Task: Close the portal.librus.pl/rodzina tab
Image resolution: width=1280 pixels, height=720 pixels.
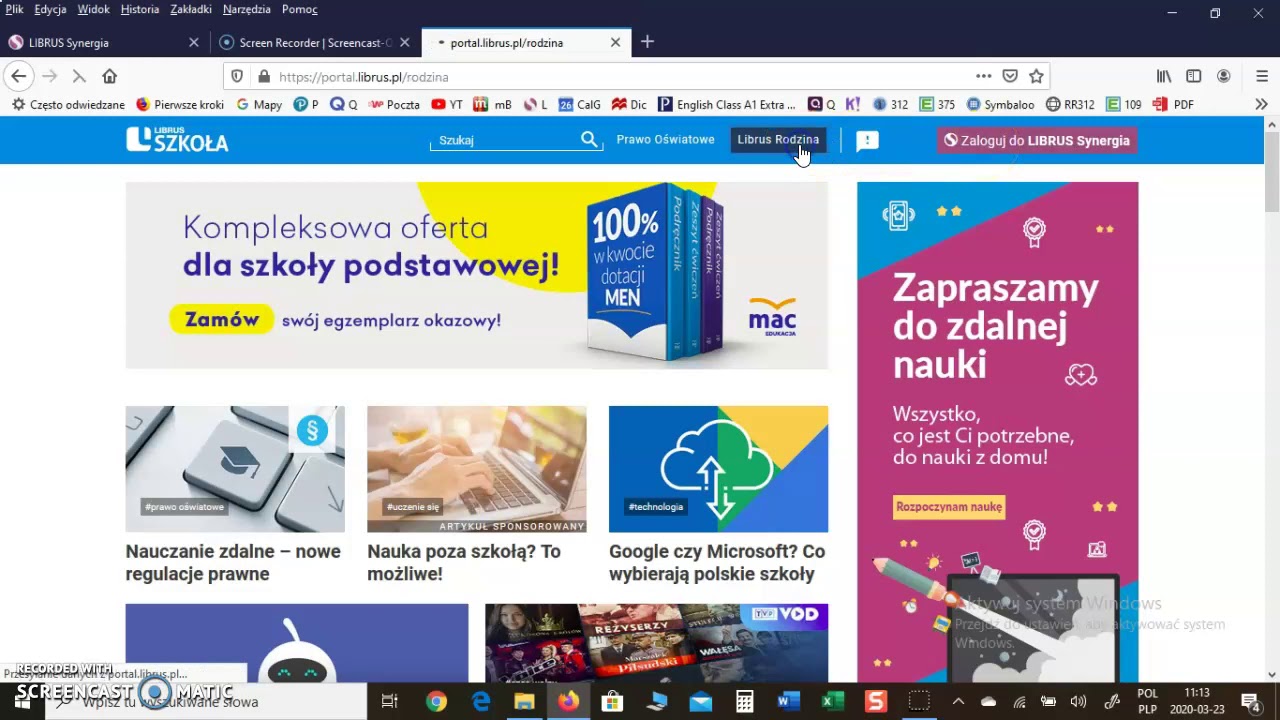Action: pyautogui.click(x=615, y=42)
